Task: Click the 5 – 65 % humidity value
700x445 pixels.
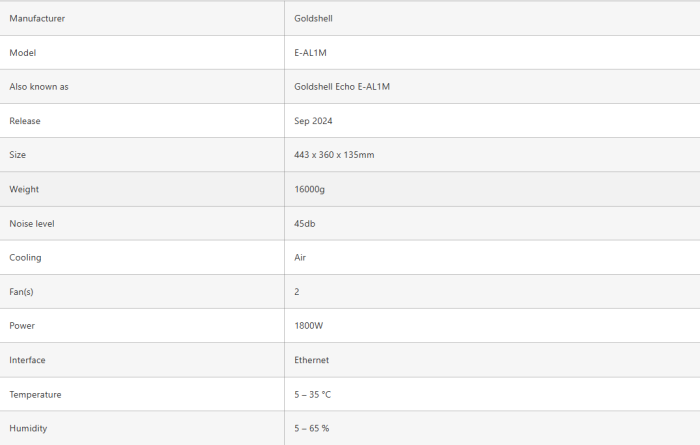Action: coord(311,428)
